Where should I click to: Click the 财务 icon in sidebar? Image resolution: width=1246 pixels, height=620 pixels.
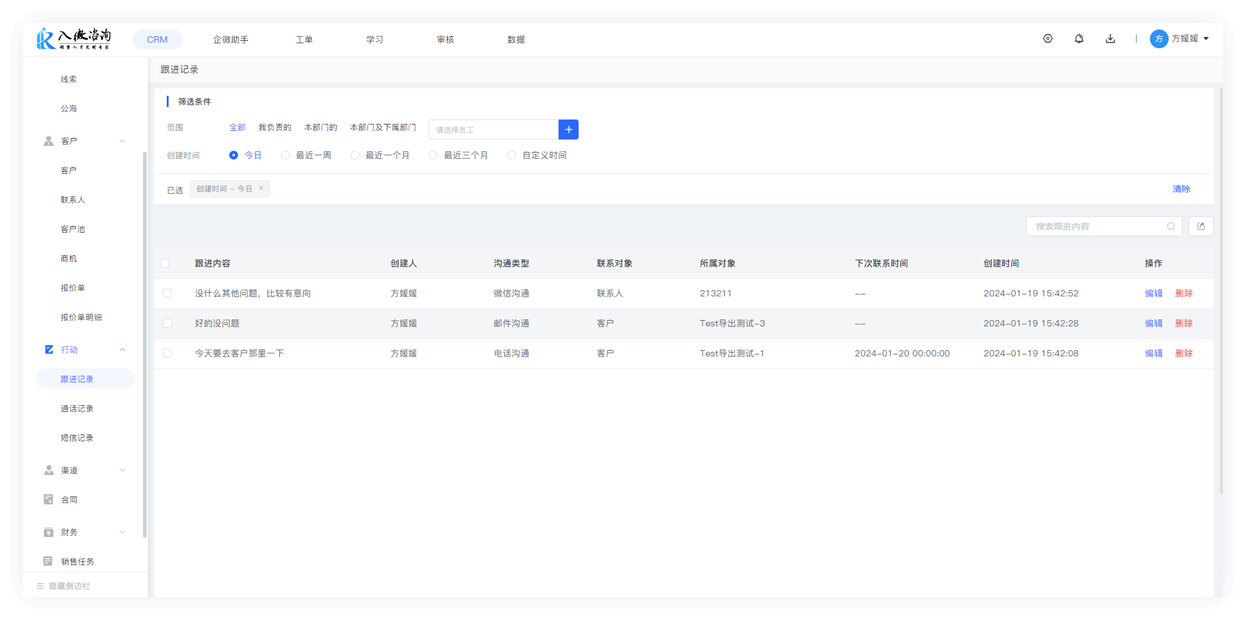pyautogui.click(x=48, y=532)
